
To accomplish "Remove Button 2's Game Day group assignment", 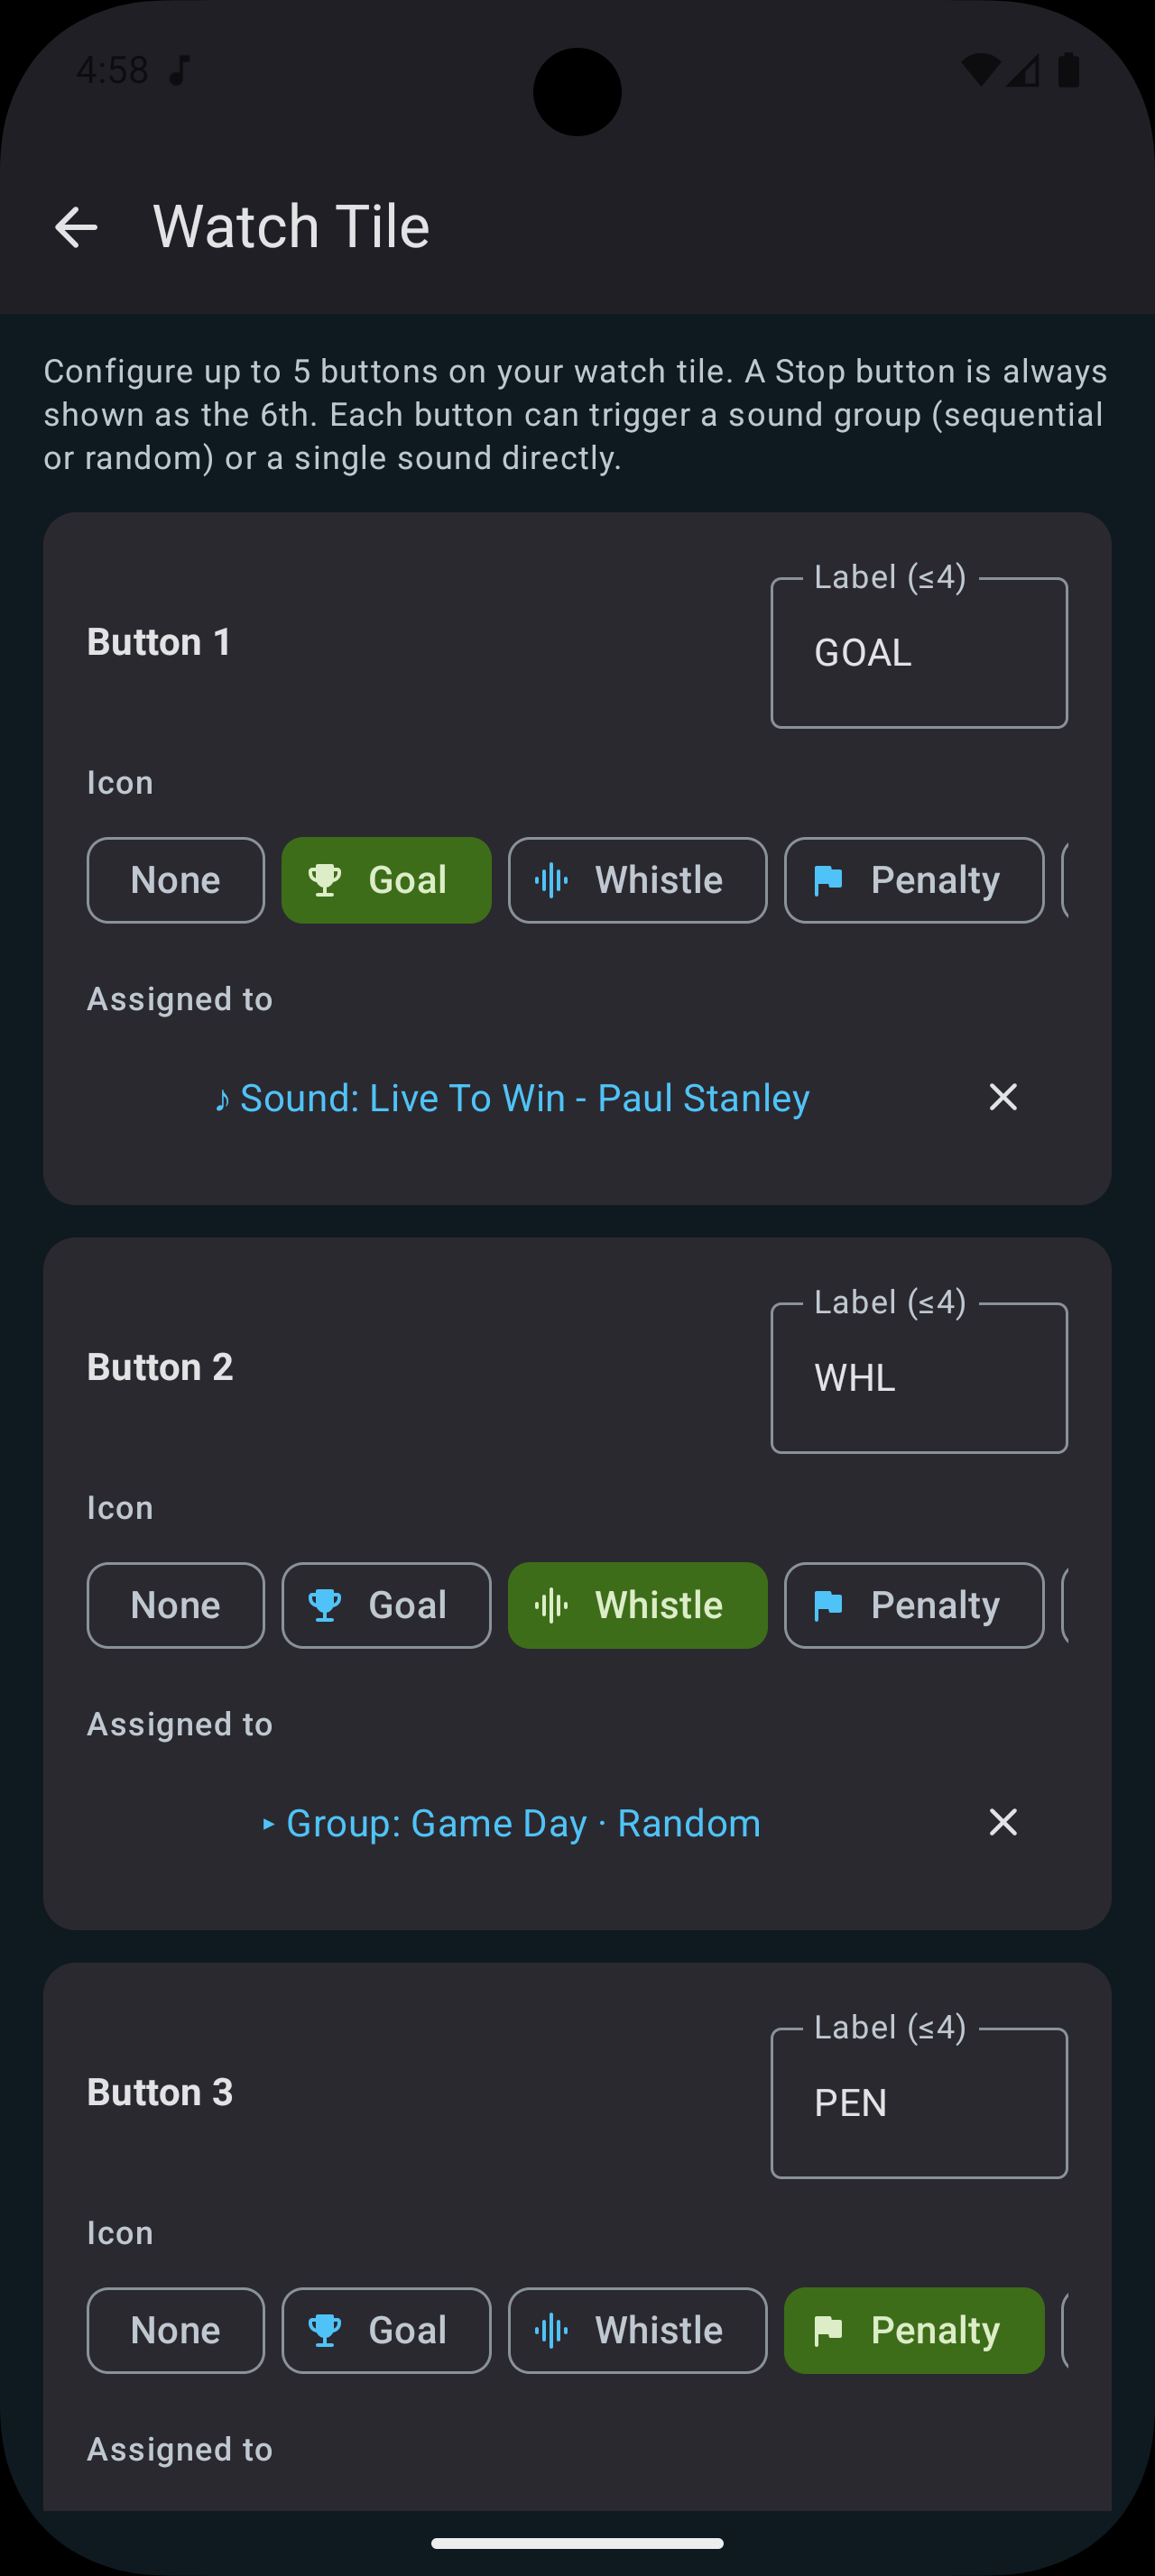I will [1003, 1822].
